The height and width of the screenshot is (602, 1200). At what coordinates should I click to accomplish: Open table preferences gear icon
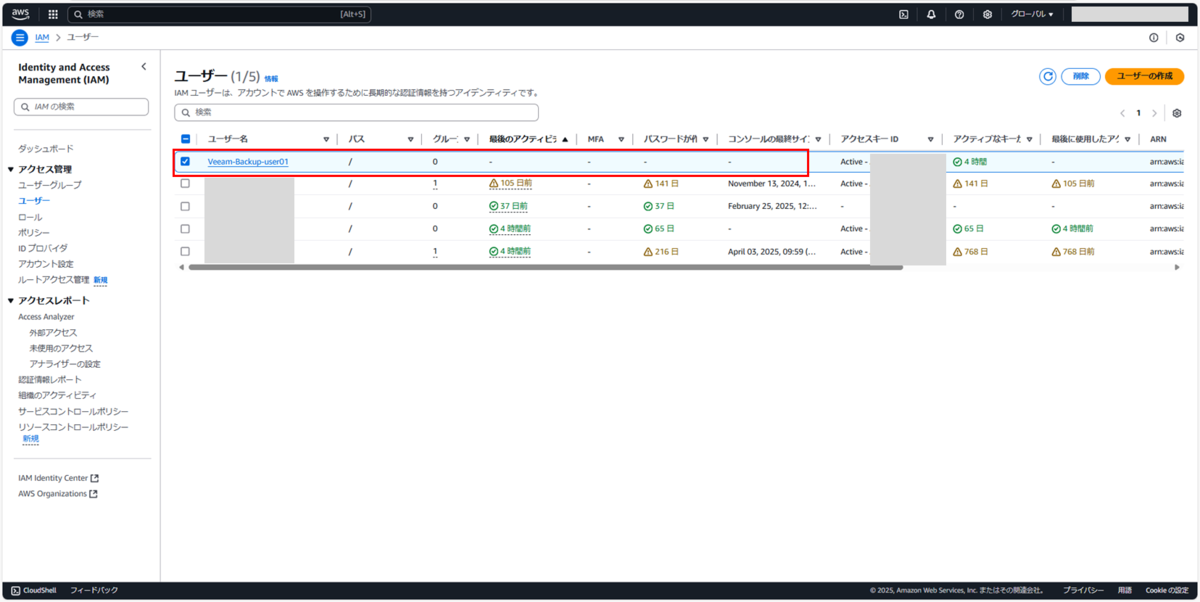pos(1177,113)
